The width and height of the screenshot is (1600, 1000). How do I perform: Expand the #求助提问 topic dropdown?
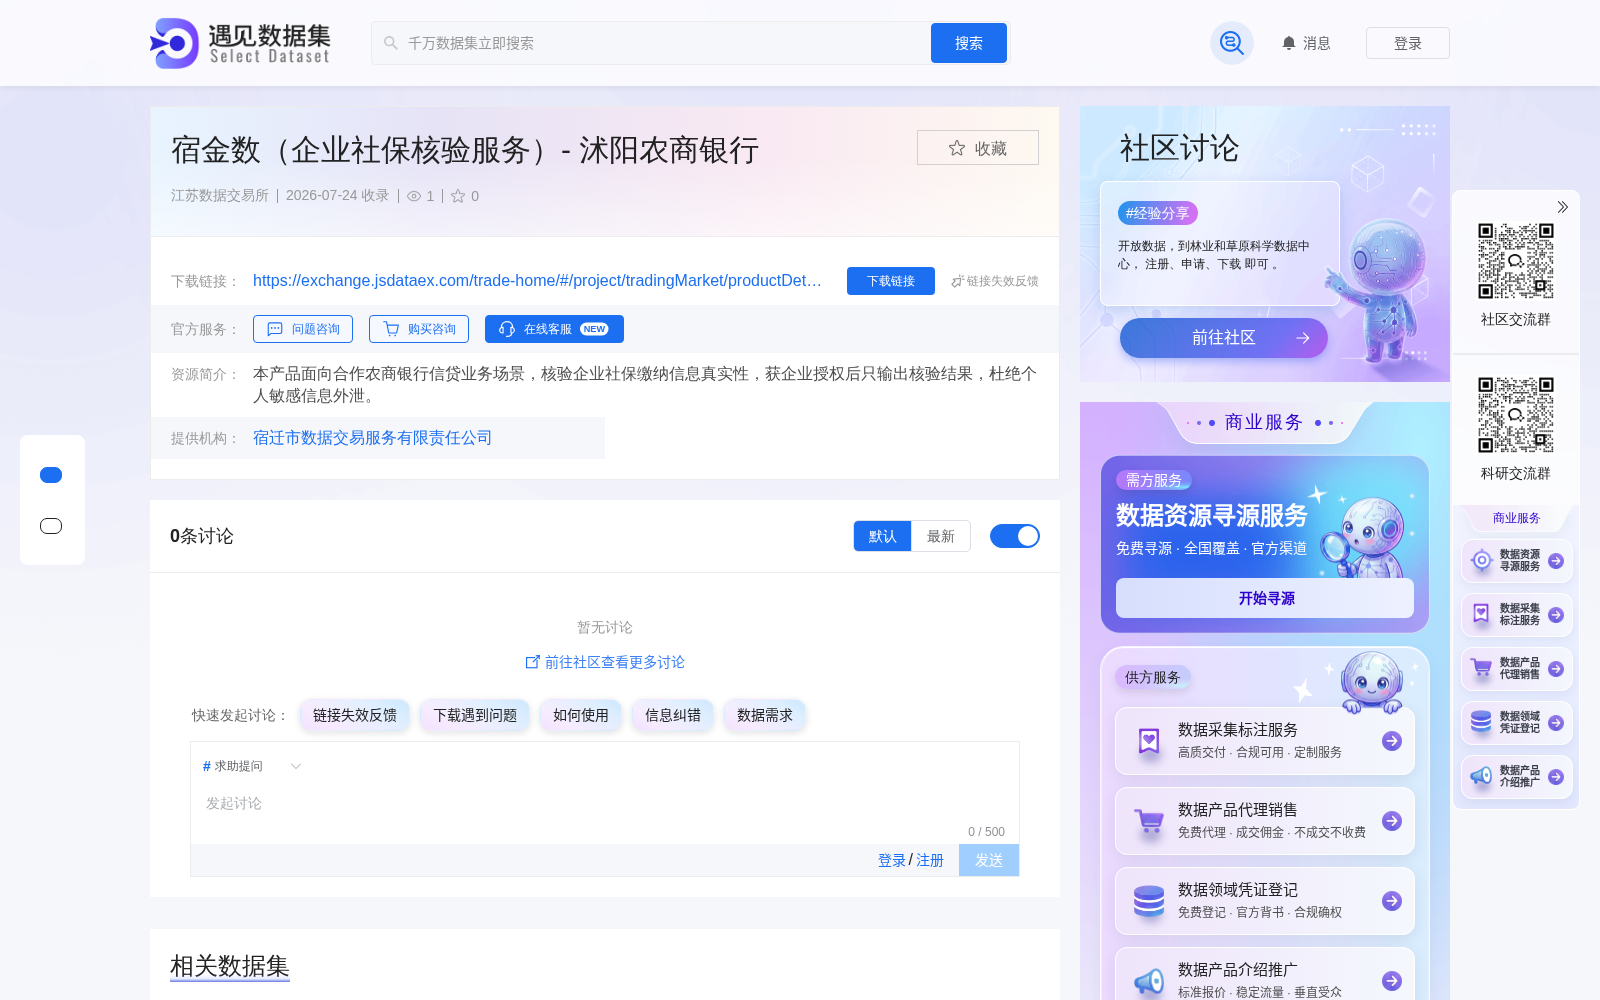(x=252, y=766)
